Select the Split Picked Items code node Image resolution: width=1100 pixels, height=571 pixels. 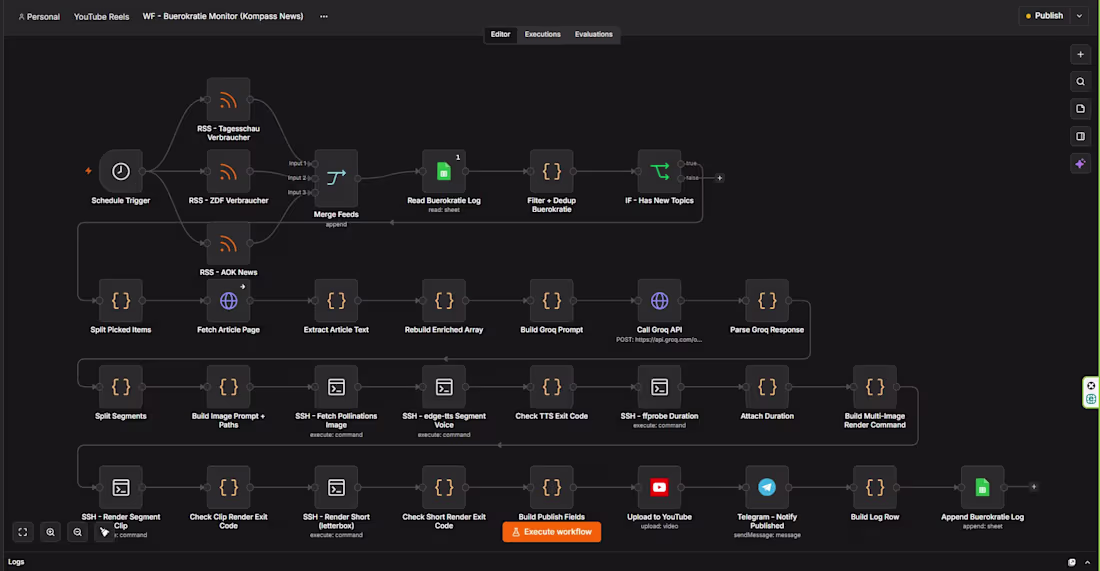[x=121, y=301]
